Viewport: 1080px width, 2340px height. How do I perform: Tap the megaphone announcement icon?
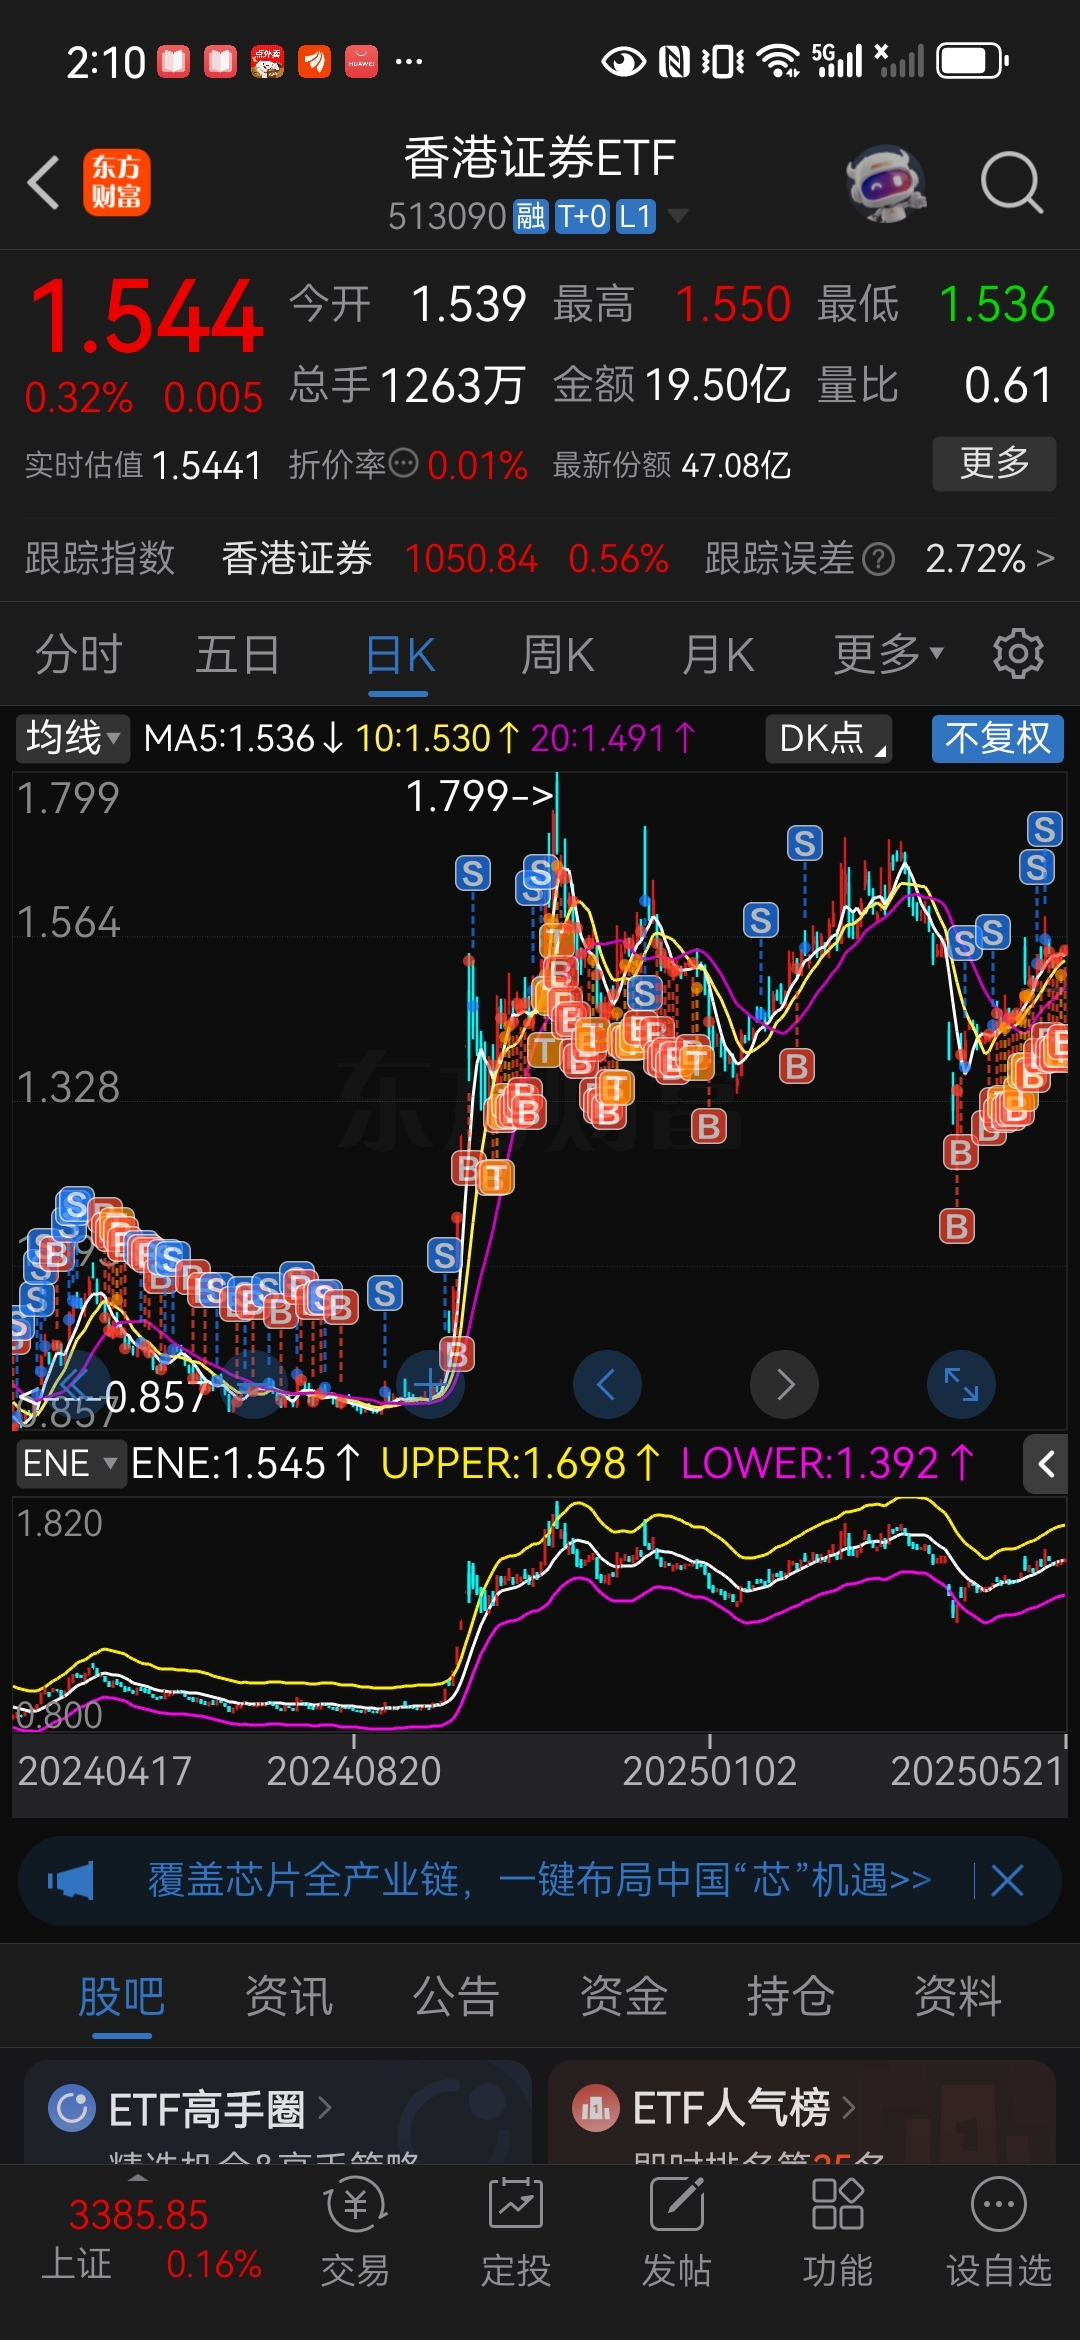[71, 1881]
